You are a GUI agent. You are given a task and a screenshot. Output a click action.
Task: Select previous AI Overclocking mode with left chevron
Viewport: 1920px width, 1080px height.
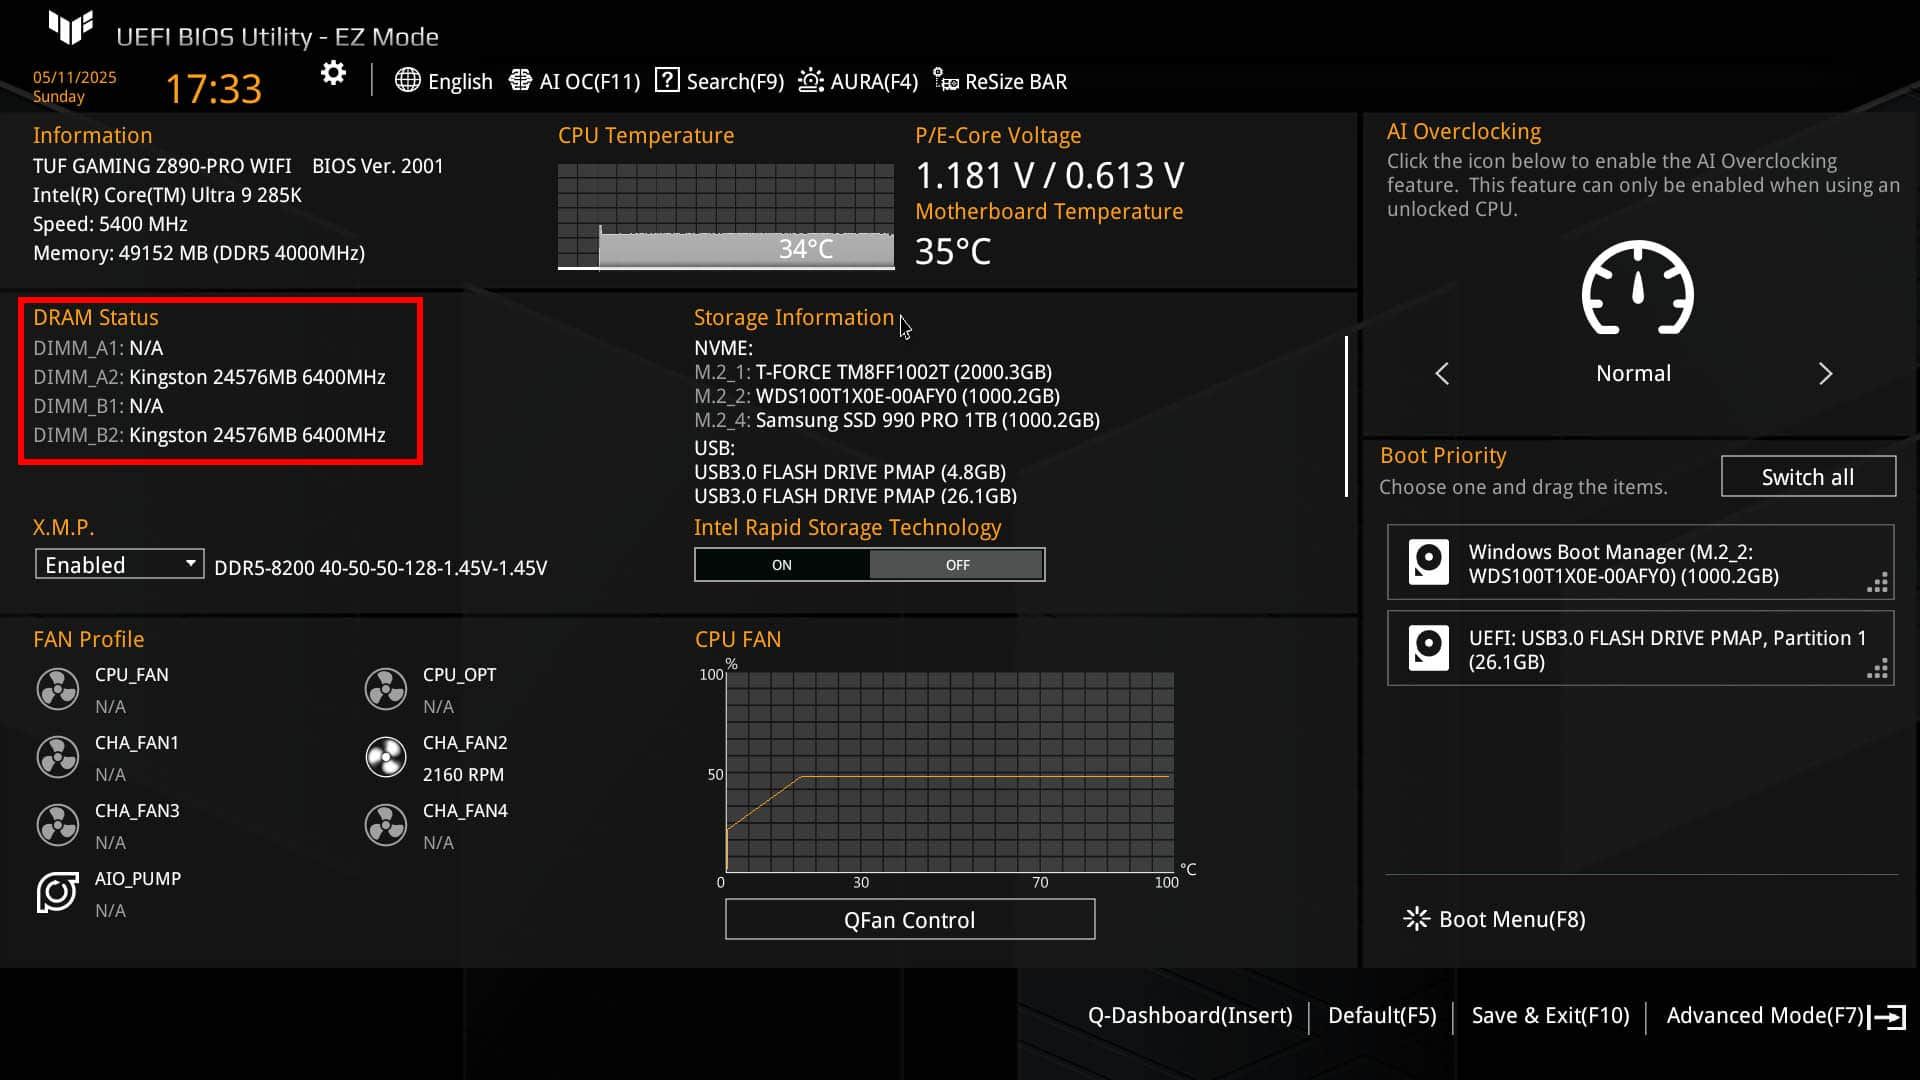click(x=1442, y=374)
